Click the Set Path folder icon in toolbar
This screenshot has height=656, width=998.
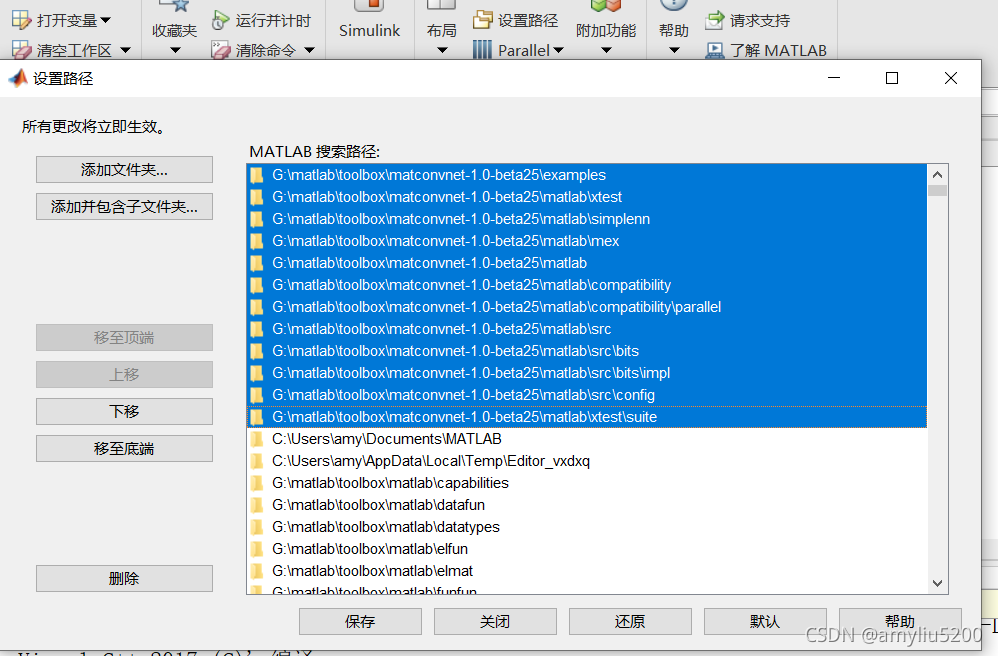point(483,20)
